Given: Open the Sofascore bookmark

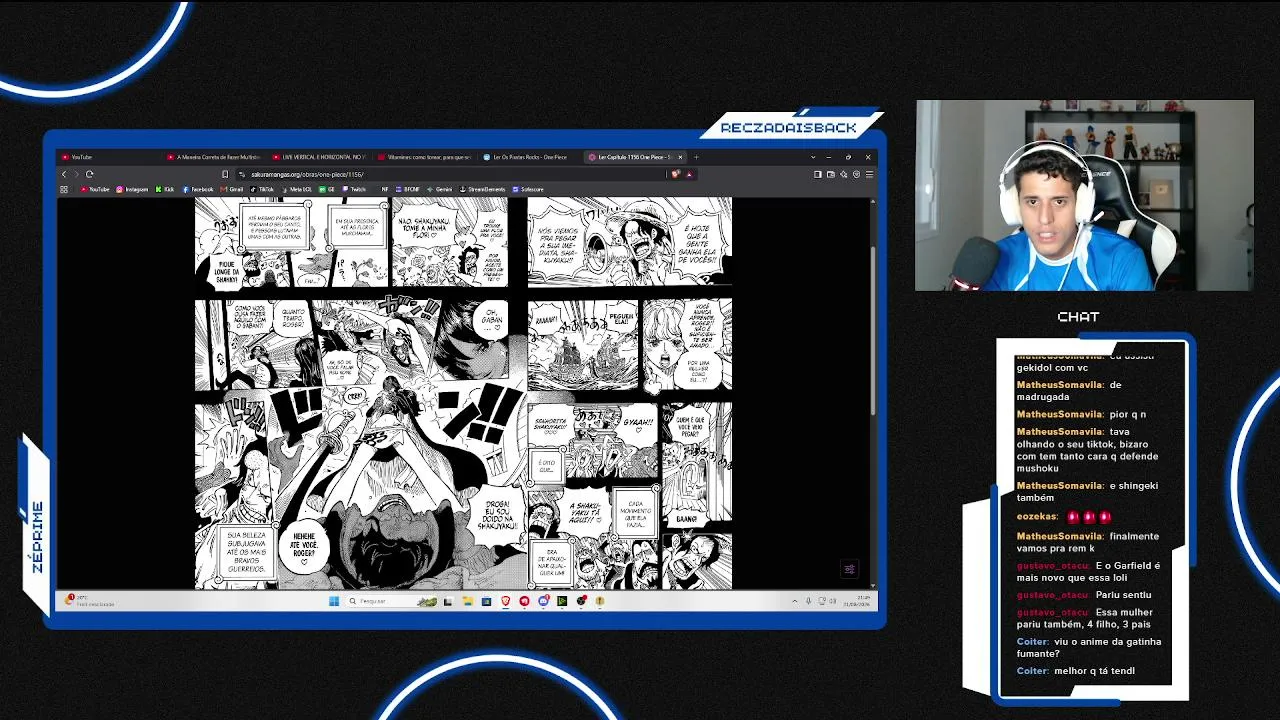Looking at the screenshot, I should coord(528,189).
